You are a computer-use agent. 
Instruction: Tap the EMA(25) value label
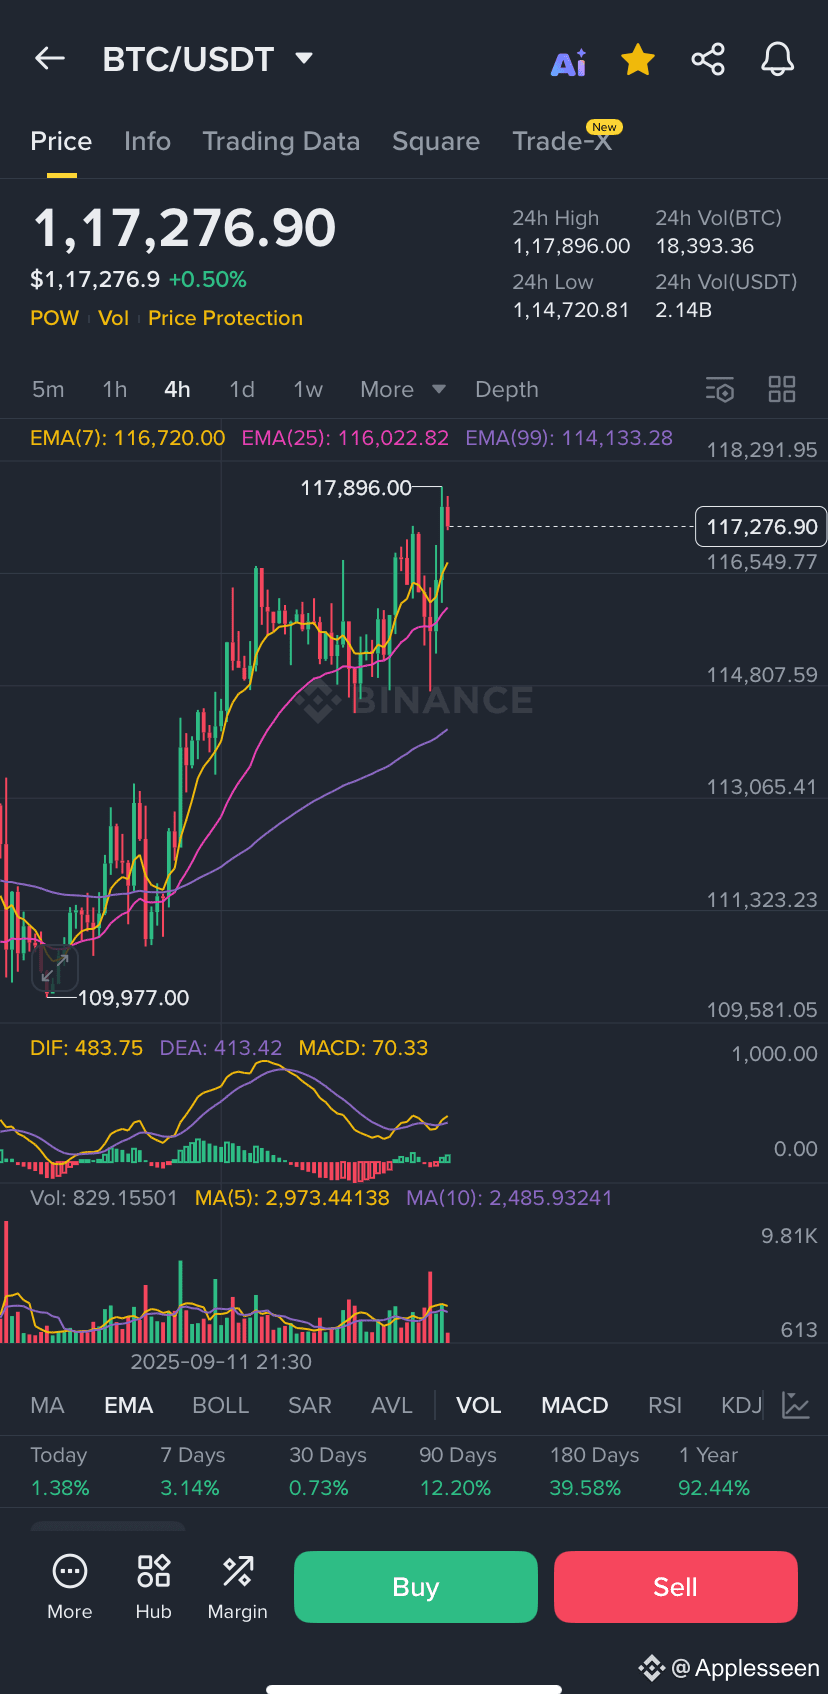pos(345,438)
